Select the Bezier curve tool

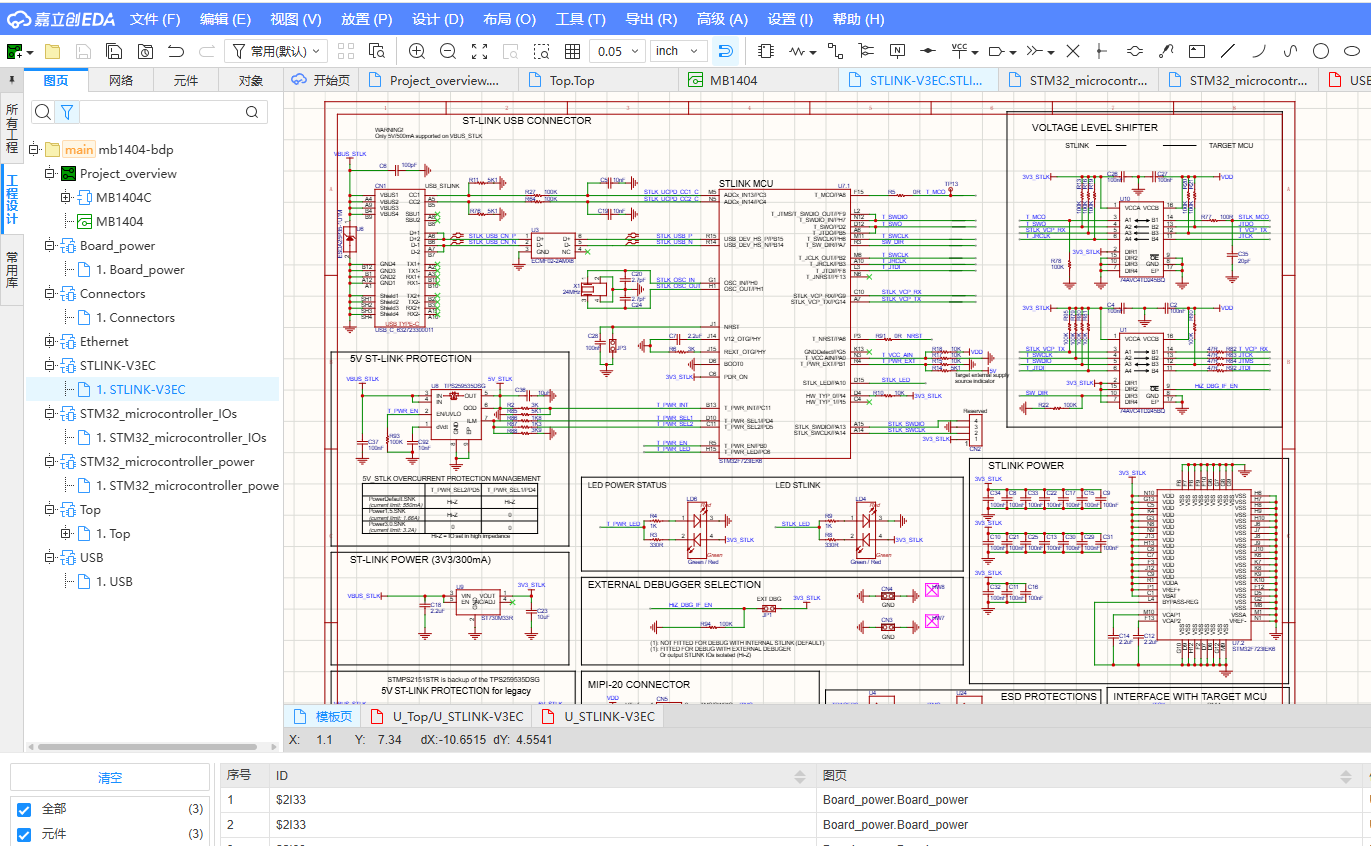point(1290,51)
